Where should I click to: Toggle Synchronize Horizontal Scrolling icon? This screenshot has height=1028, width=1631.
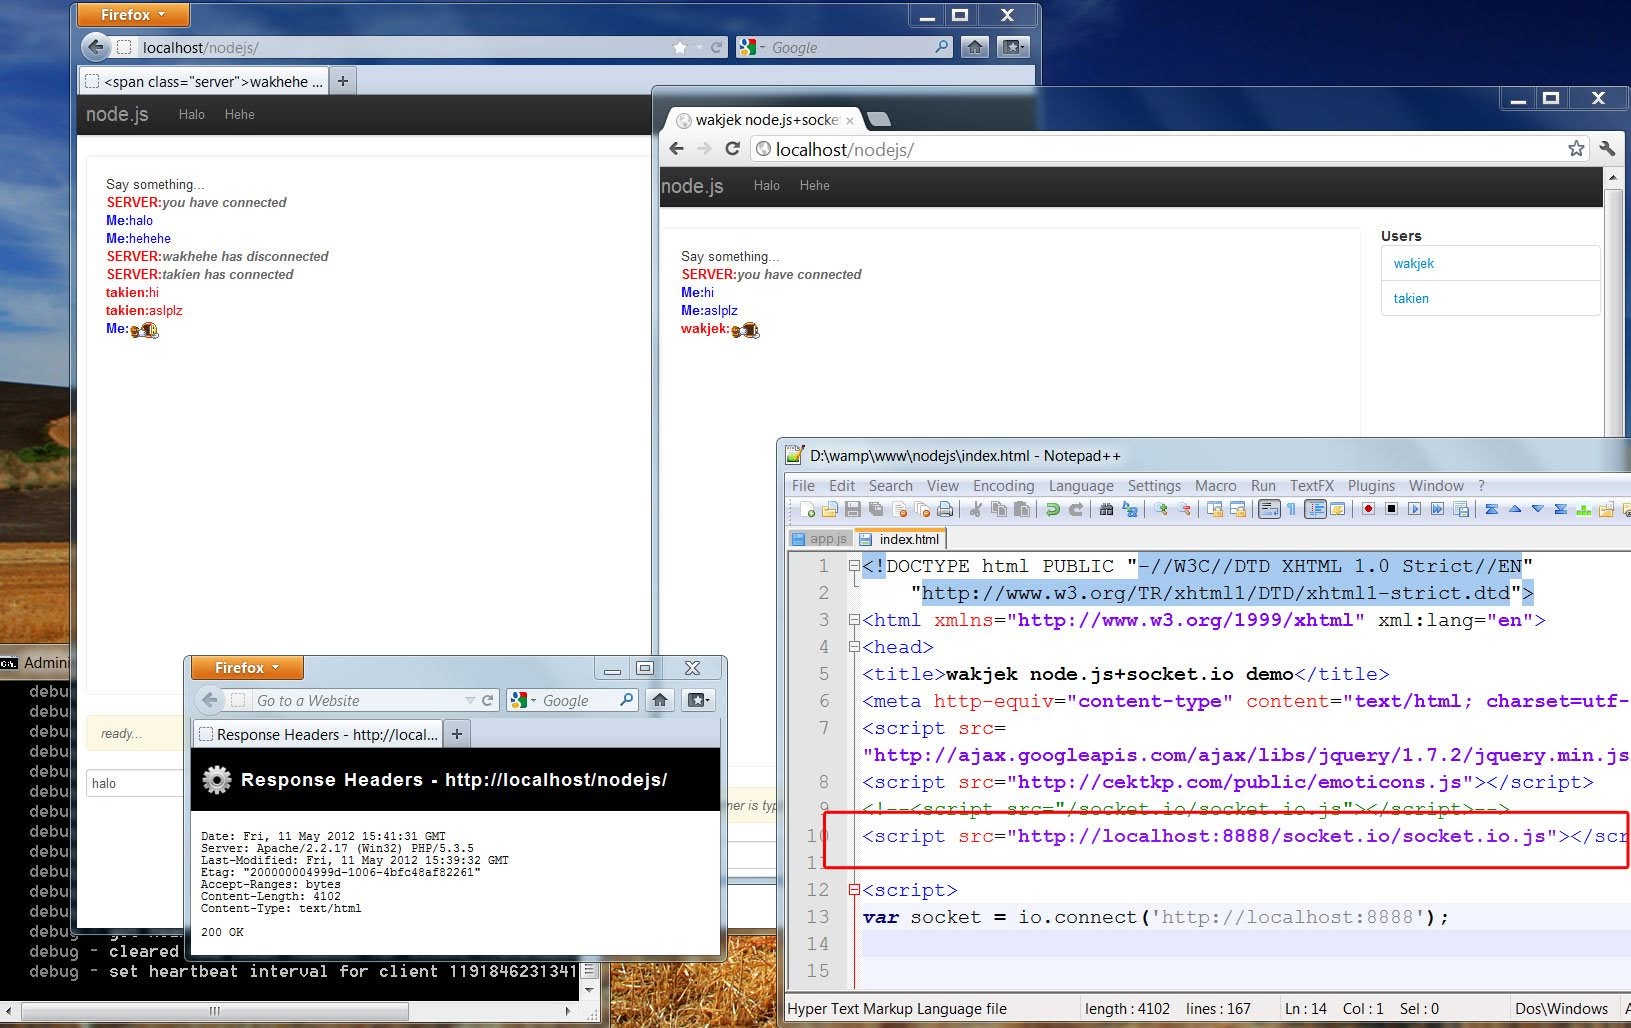pyautogui.click(x=1238, y=509)
